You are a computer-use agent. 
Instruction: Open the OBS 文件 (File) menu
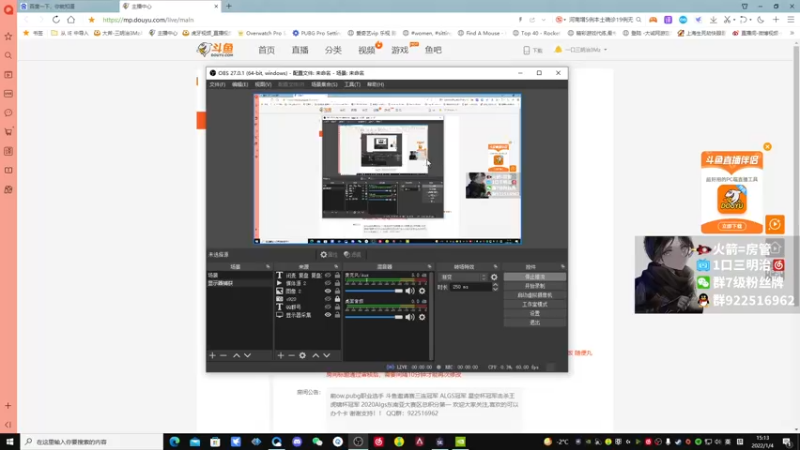pos(217,84)
